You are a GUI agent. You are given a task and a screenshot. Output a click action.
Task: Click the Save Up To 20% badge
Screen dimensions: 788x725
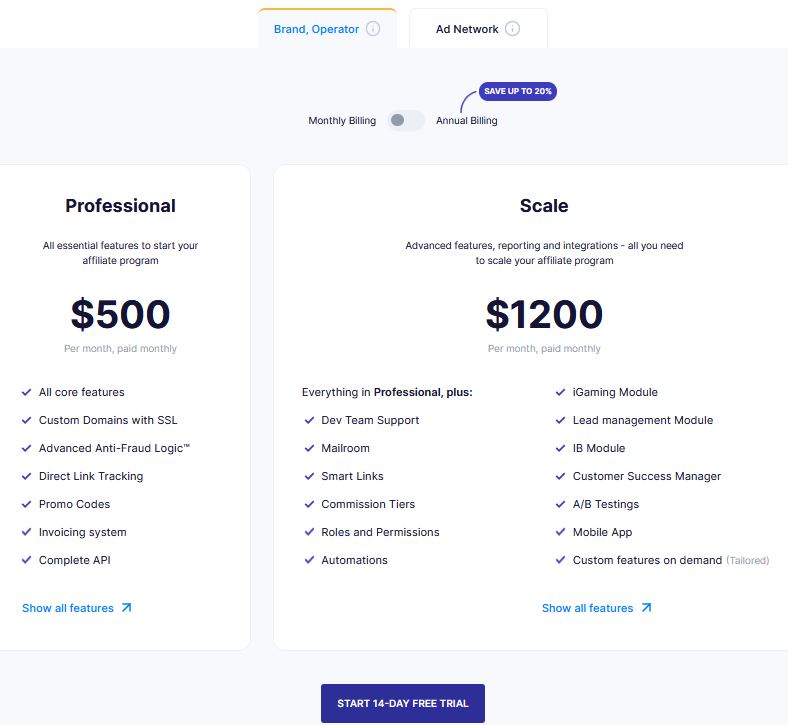(x=517, y=91)
